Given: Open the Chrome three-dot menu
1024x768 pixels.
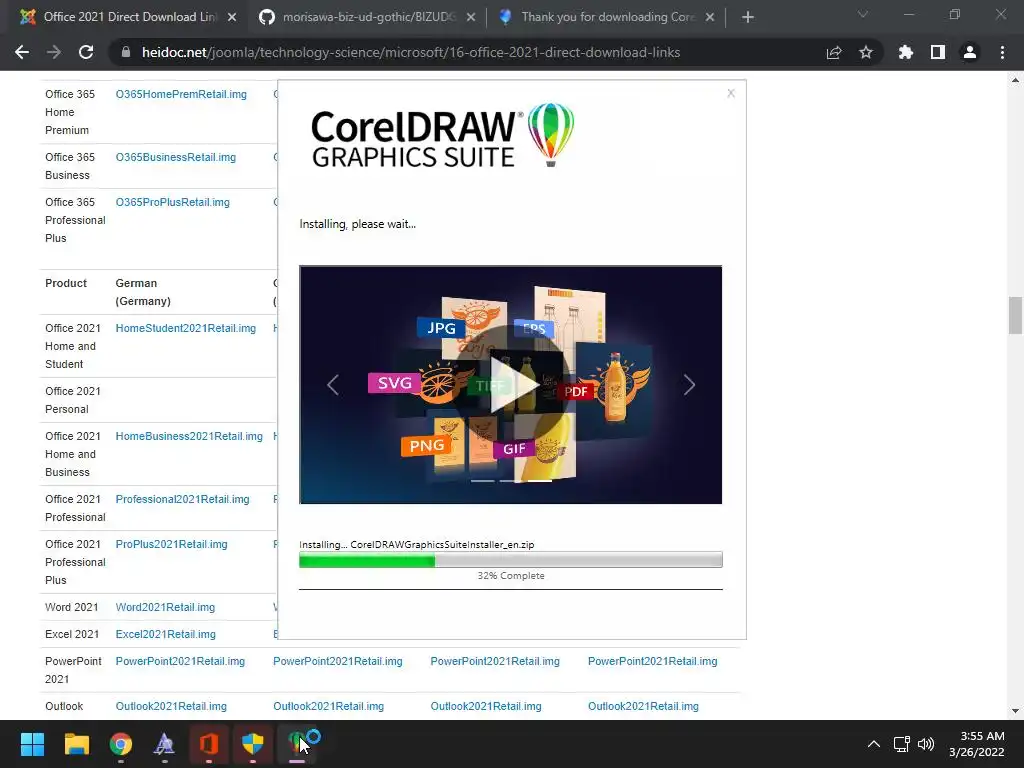Looking at the screenshot, I should pyautogui.click(x=1002, y=52).
